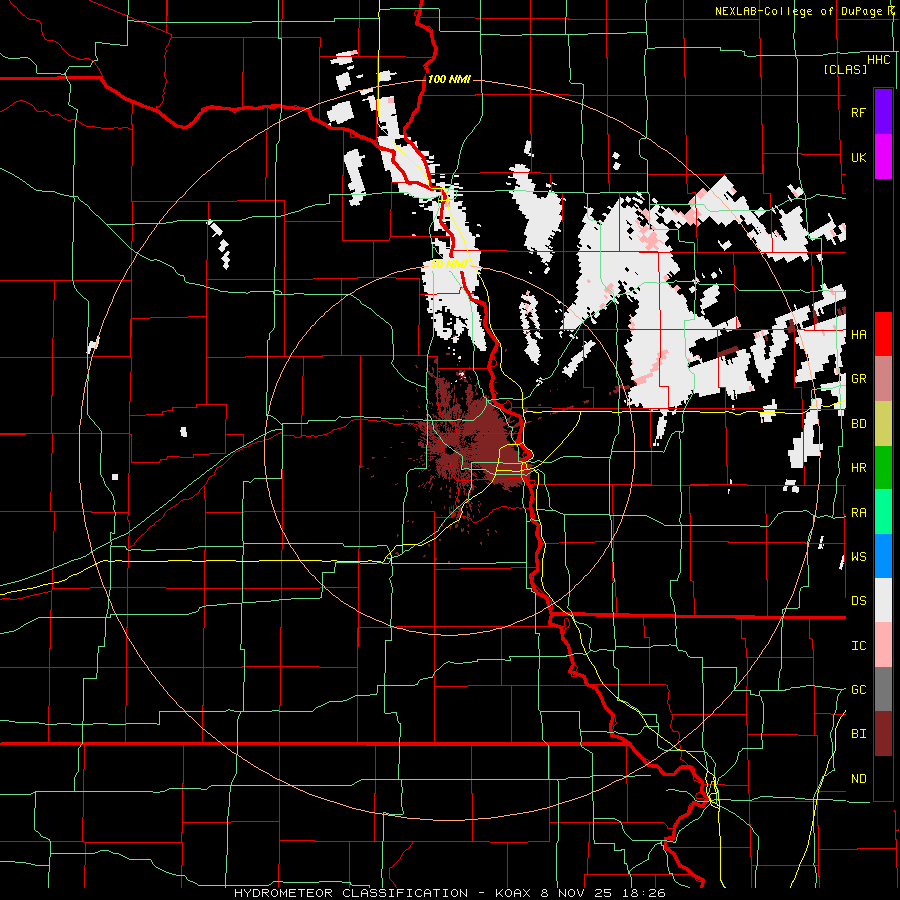Click the DS legend label

click(x=858, y=601)
